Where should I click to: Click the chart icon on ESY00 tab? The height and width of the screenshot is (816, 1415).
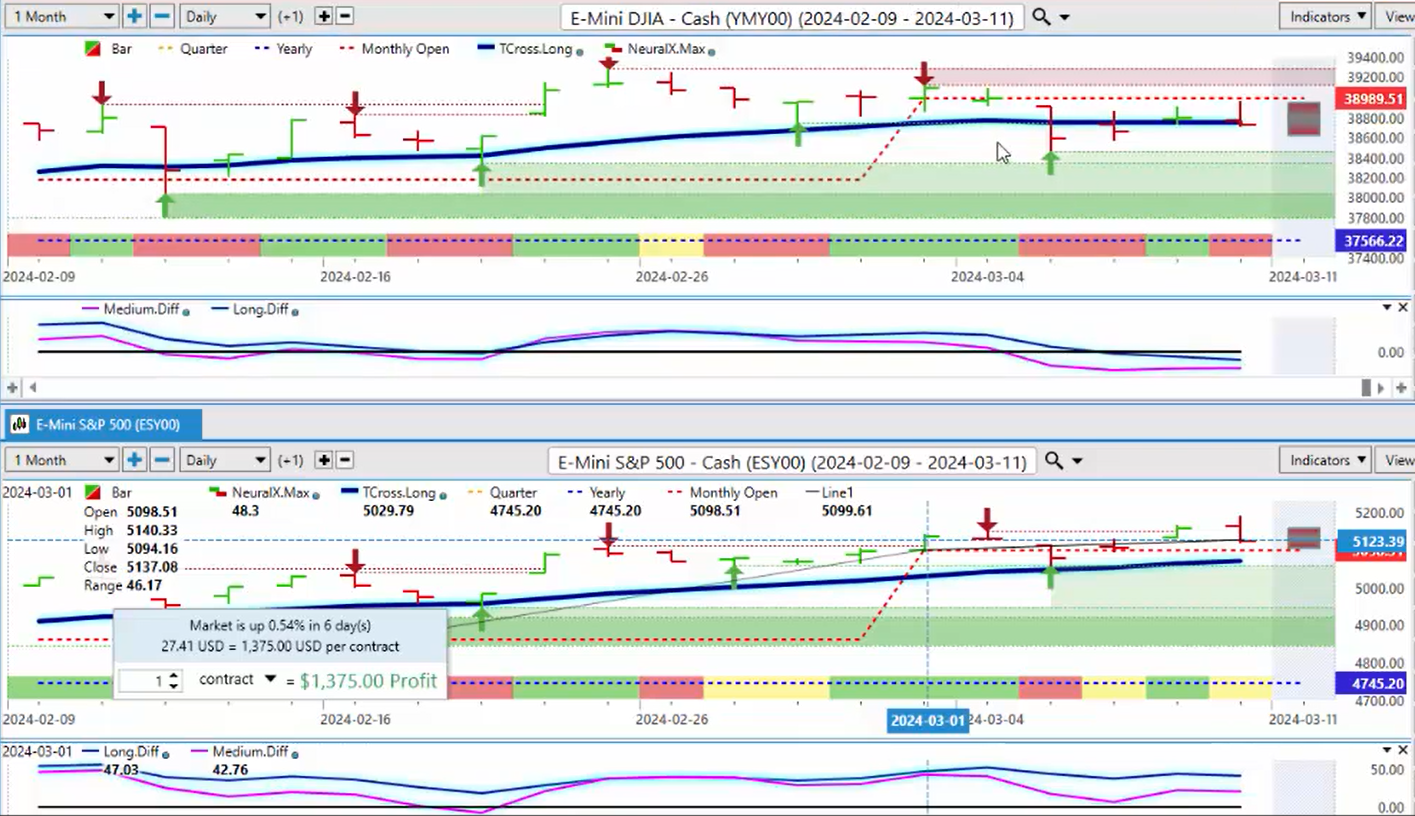pos(19,425)
